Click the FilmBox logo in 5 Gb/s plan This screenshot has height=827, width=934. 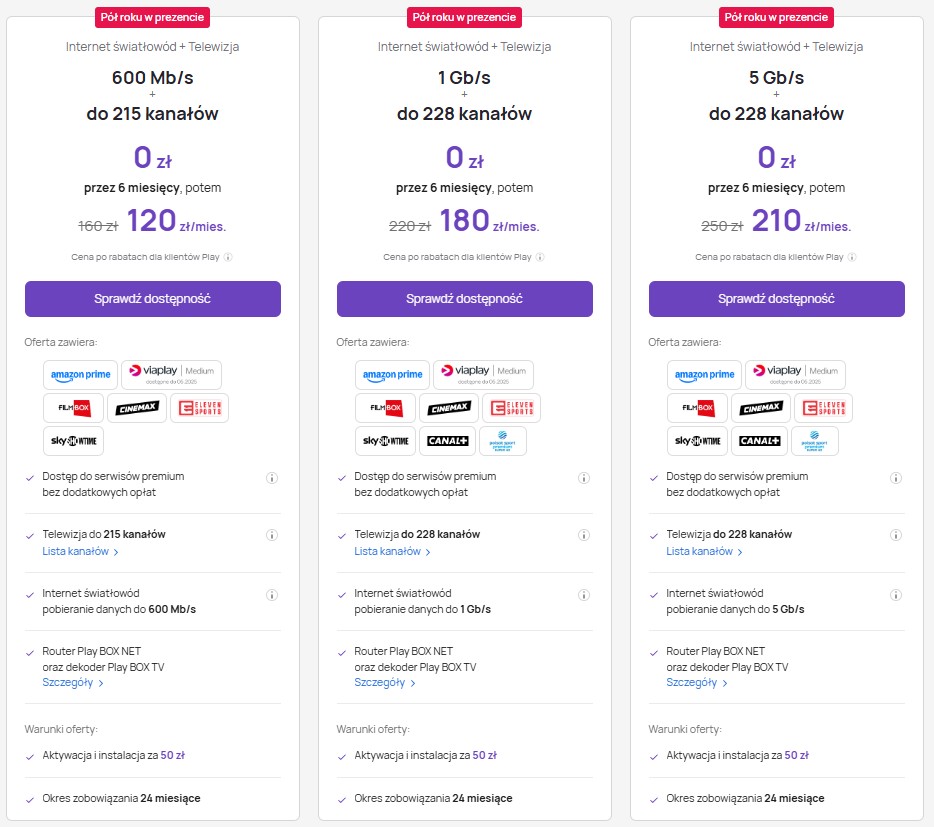[698, 408]
